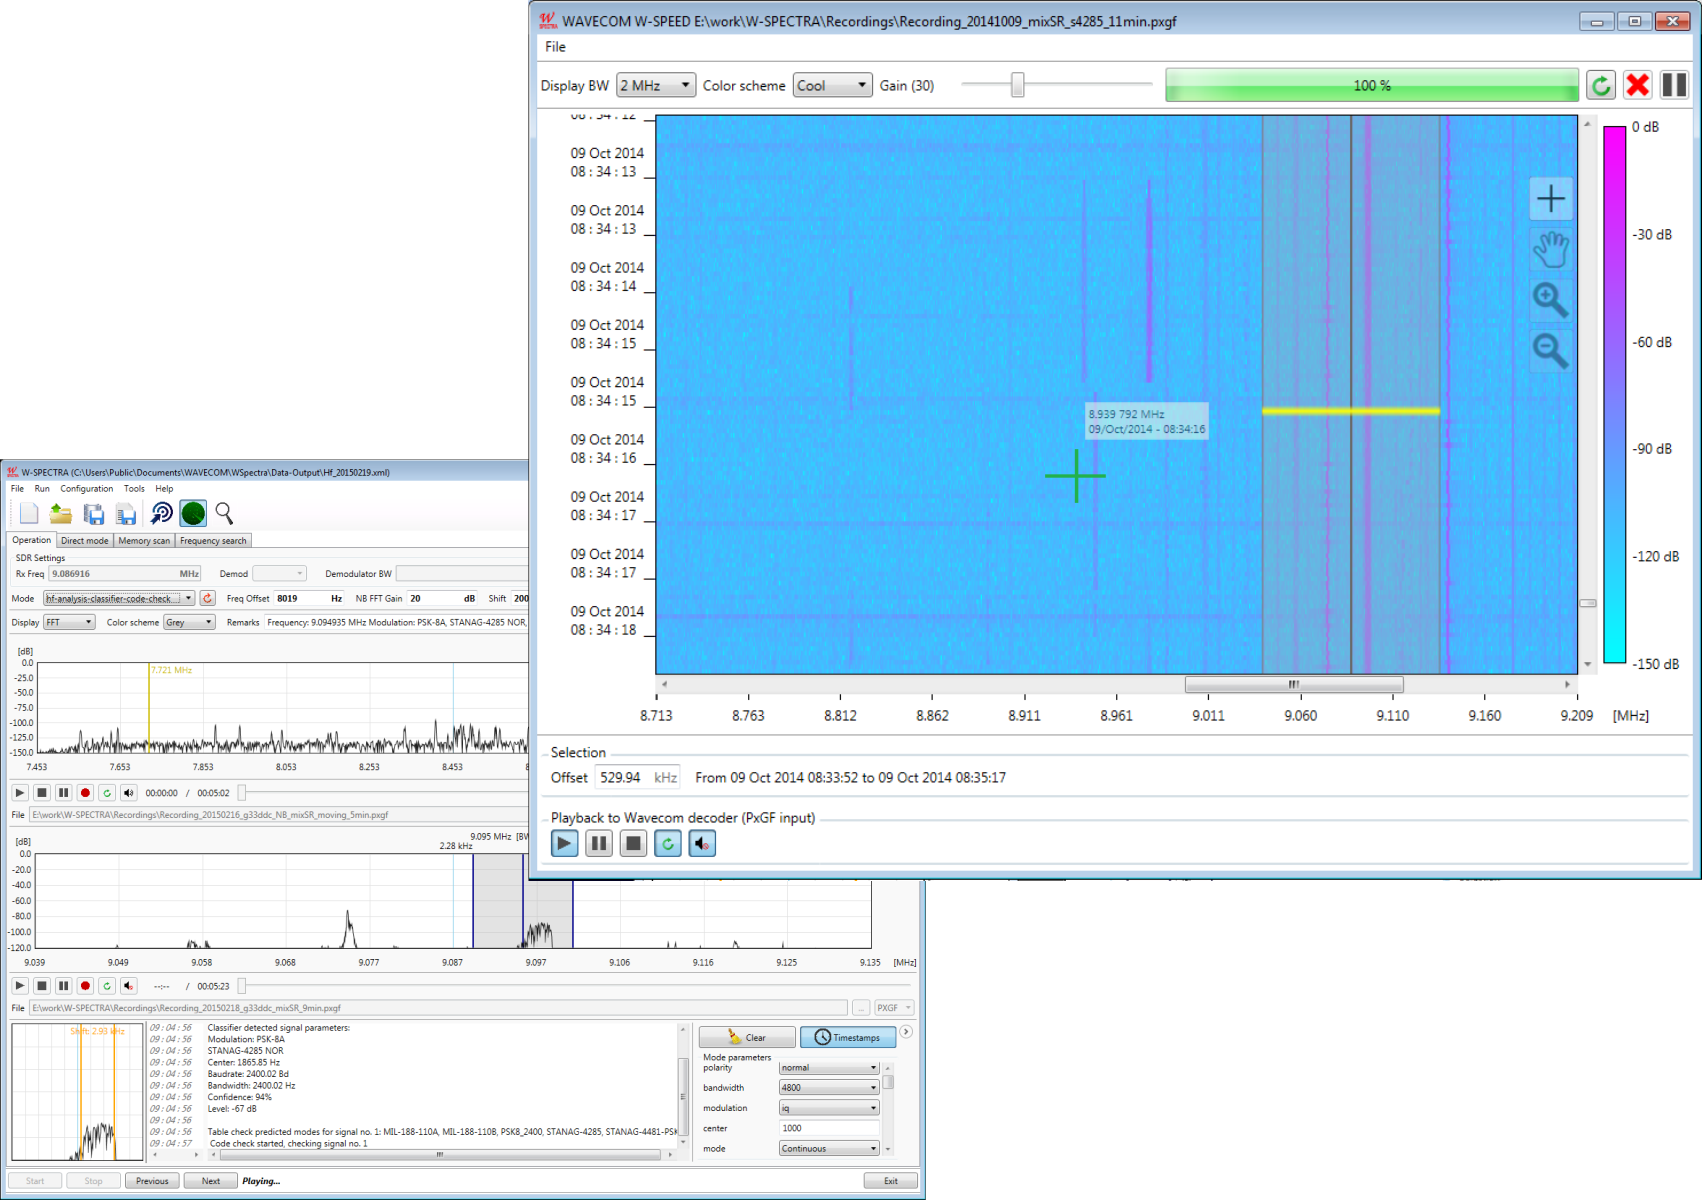Click the magnifying glass search icon in W-SPECTRA
The image size is (1702, 1200).
tap(224, 514)
